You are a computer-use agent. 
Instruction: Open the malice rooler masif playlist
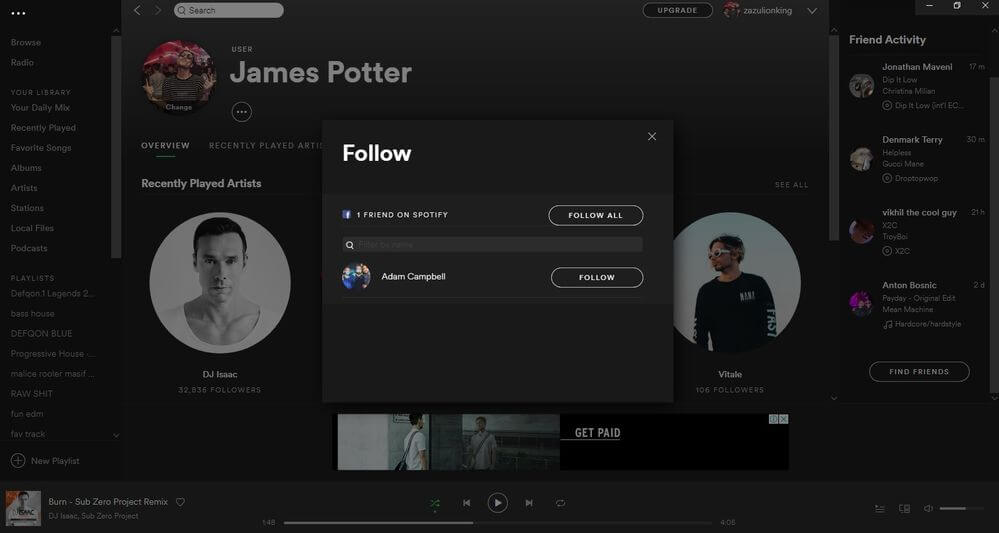[52, 374]
